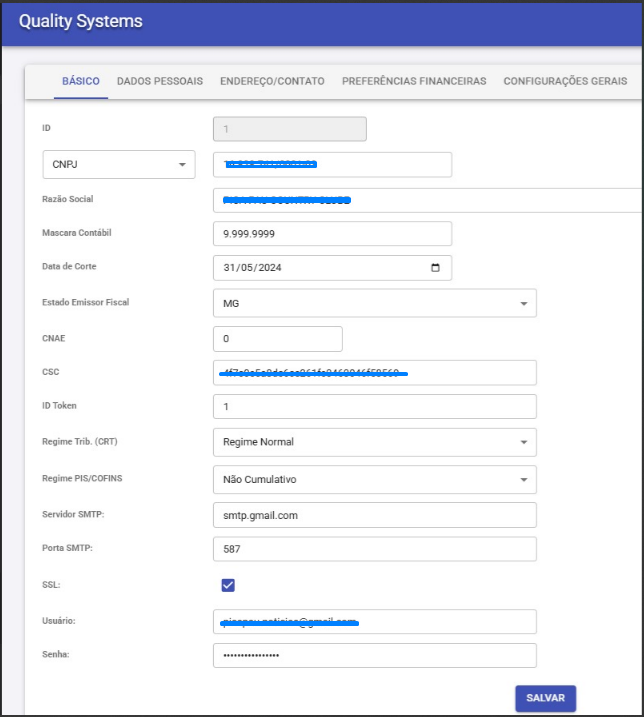
Task: Click the Quality Systems header title
Action: point(81,21)
